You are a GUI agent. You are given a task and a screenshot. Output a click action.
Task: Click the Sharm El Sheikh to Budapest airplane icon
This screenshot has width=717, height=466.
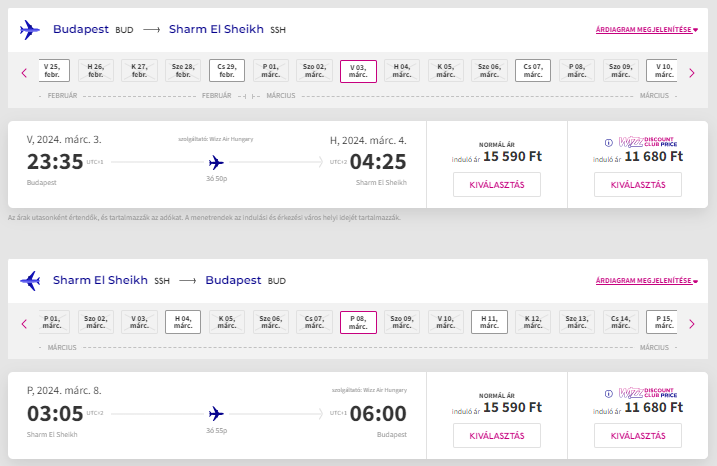[30, 280]
